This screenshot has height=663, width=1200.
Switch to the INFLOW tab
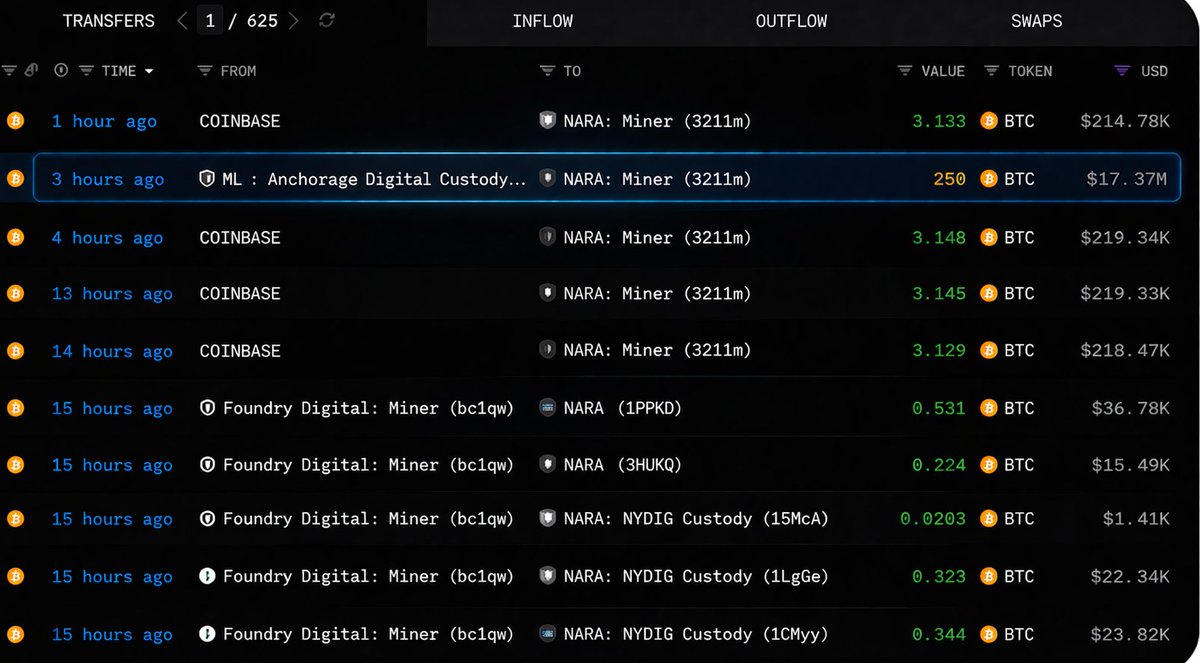(542, 21)
